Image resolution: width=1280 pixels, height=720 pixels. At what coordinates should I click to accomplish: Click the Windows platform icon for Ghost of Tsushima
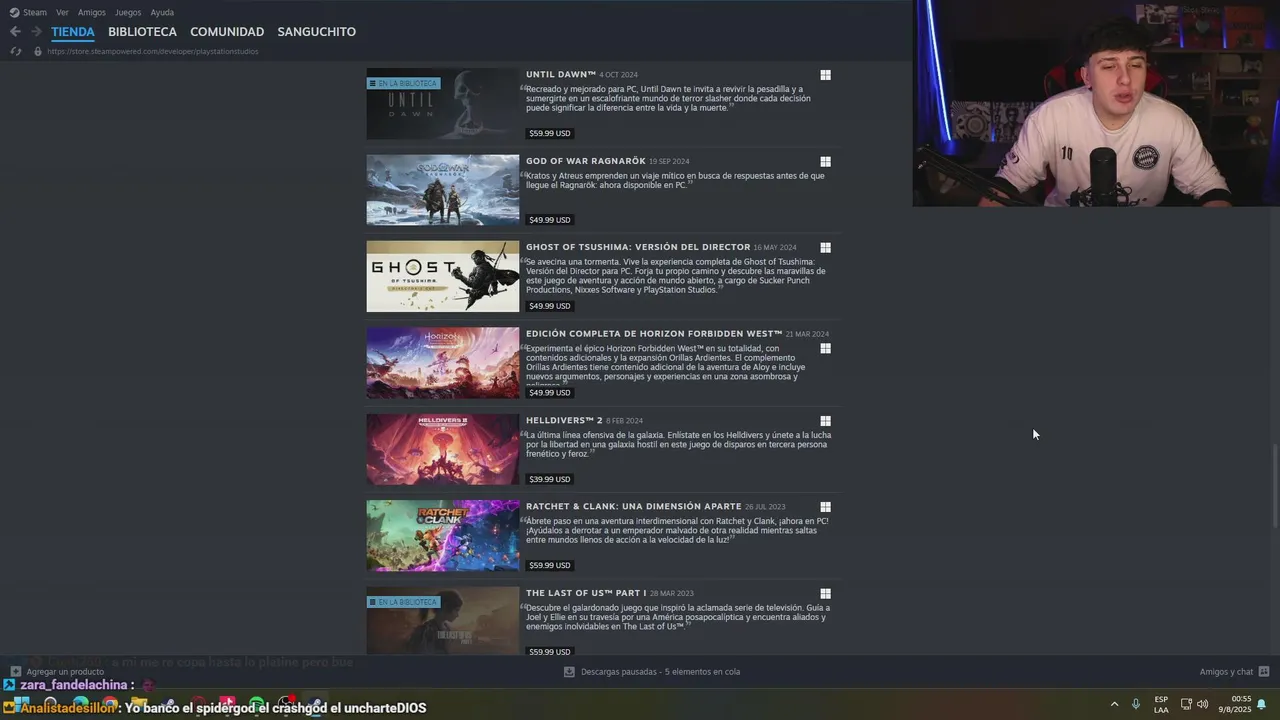tap(825, 247)
